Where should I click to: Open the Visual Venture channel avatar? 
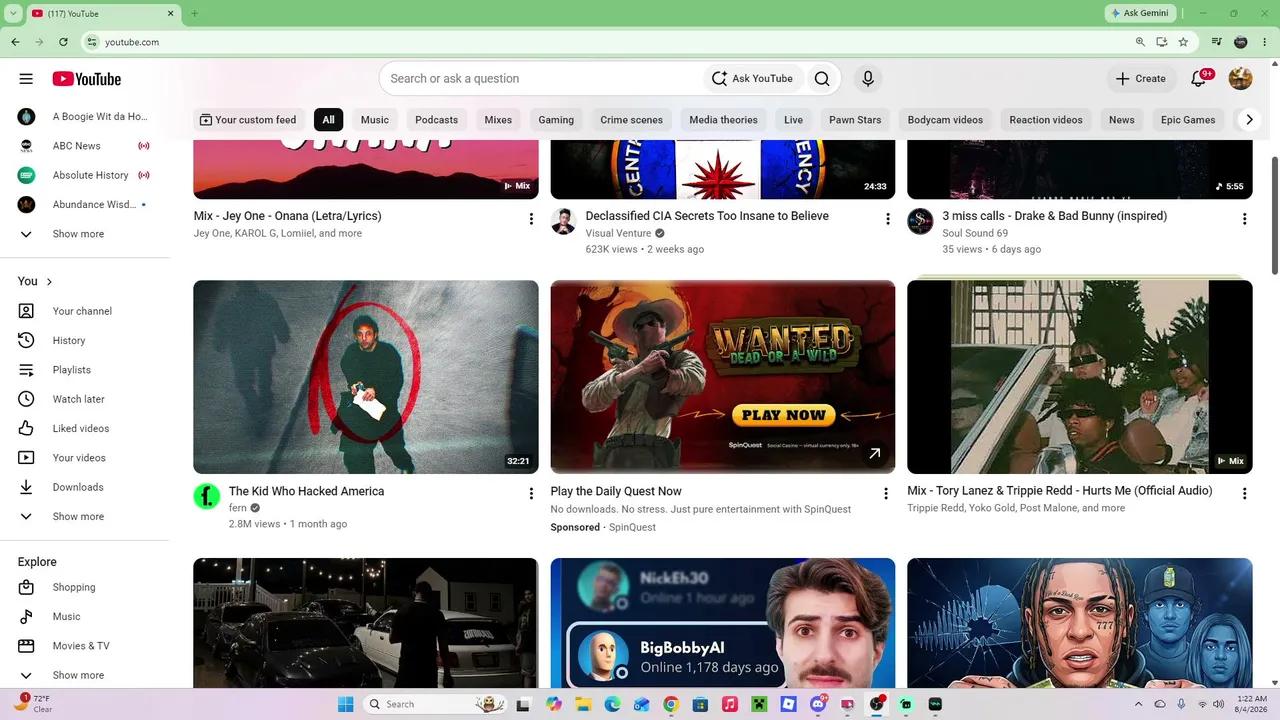tap(564, 222)
